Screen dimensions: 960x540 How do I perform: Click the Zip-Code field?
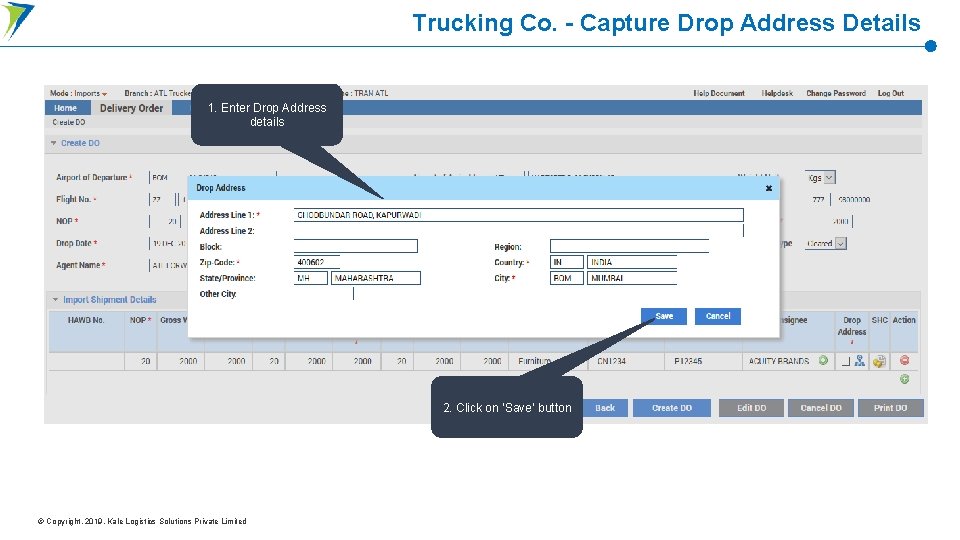click(x=317, y=262)
